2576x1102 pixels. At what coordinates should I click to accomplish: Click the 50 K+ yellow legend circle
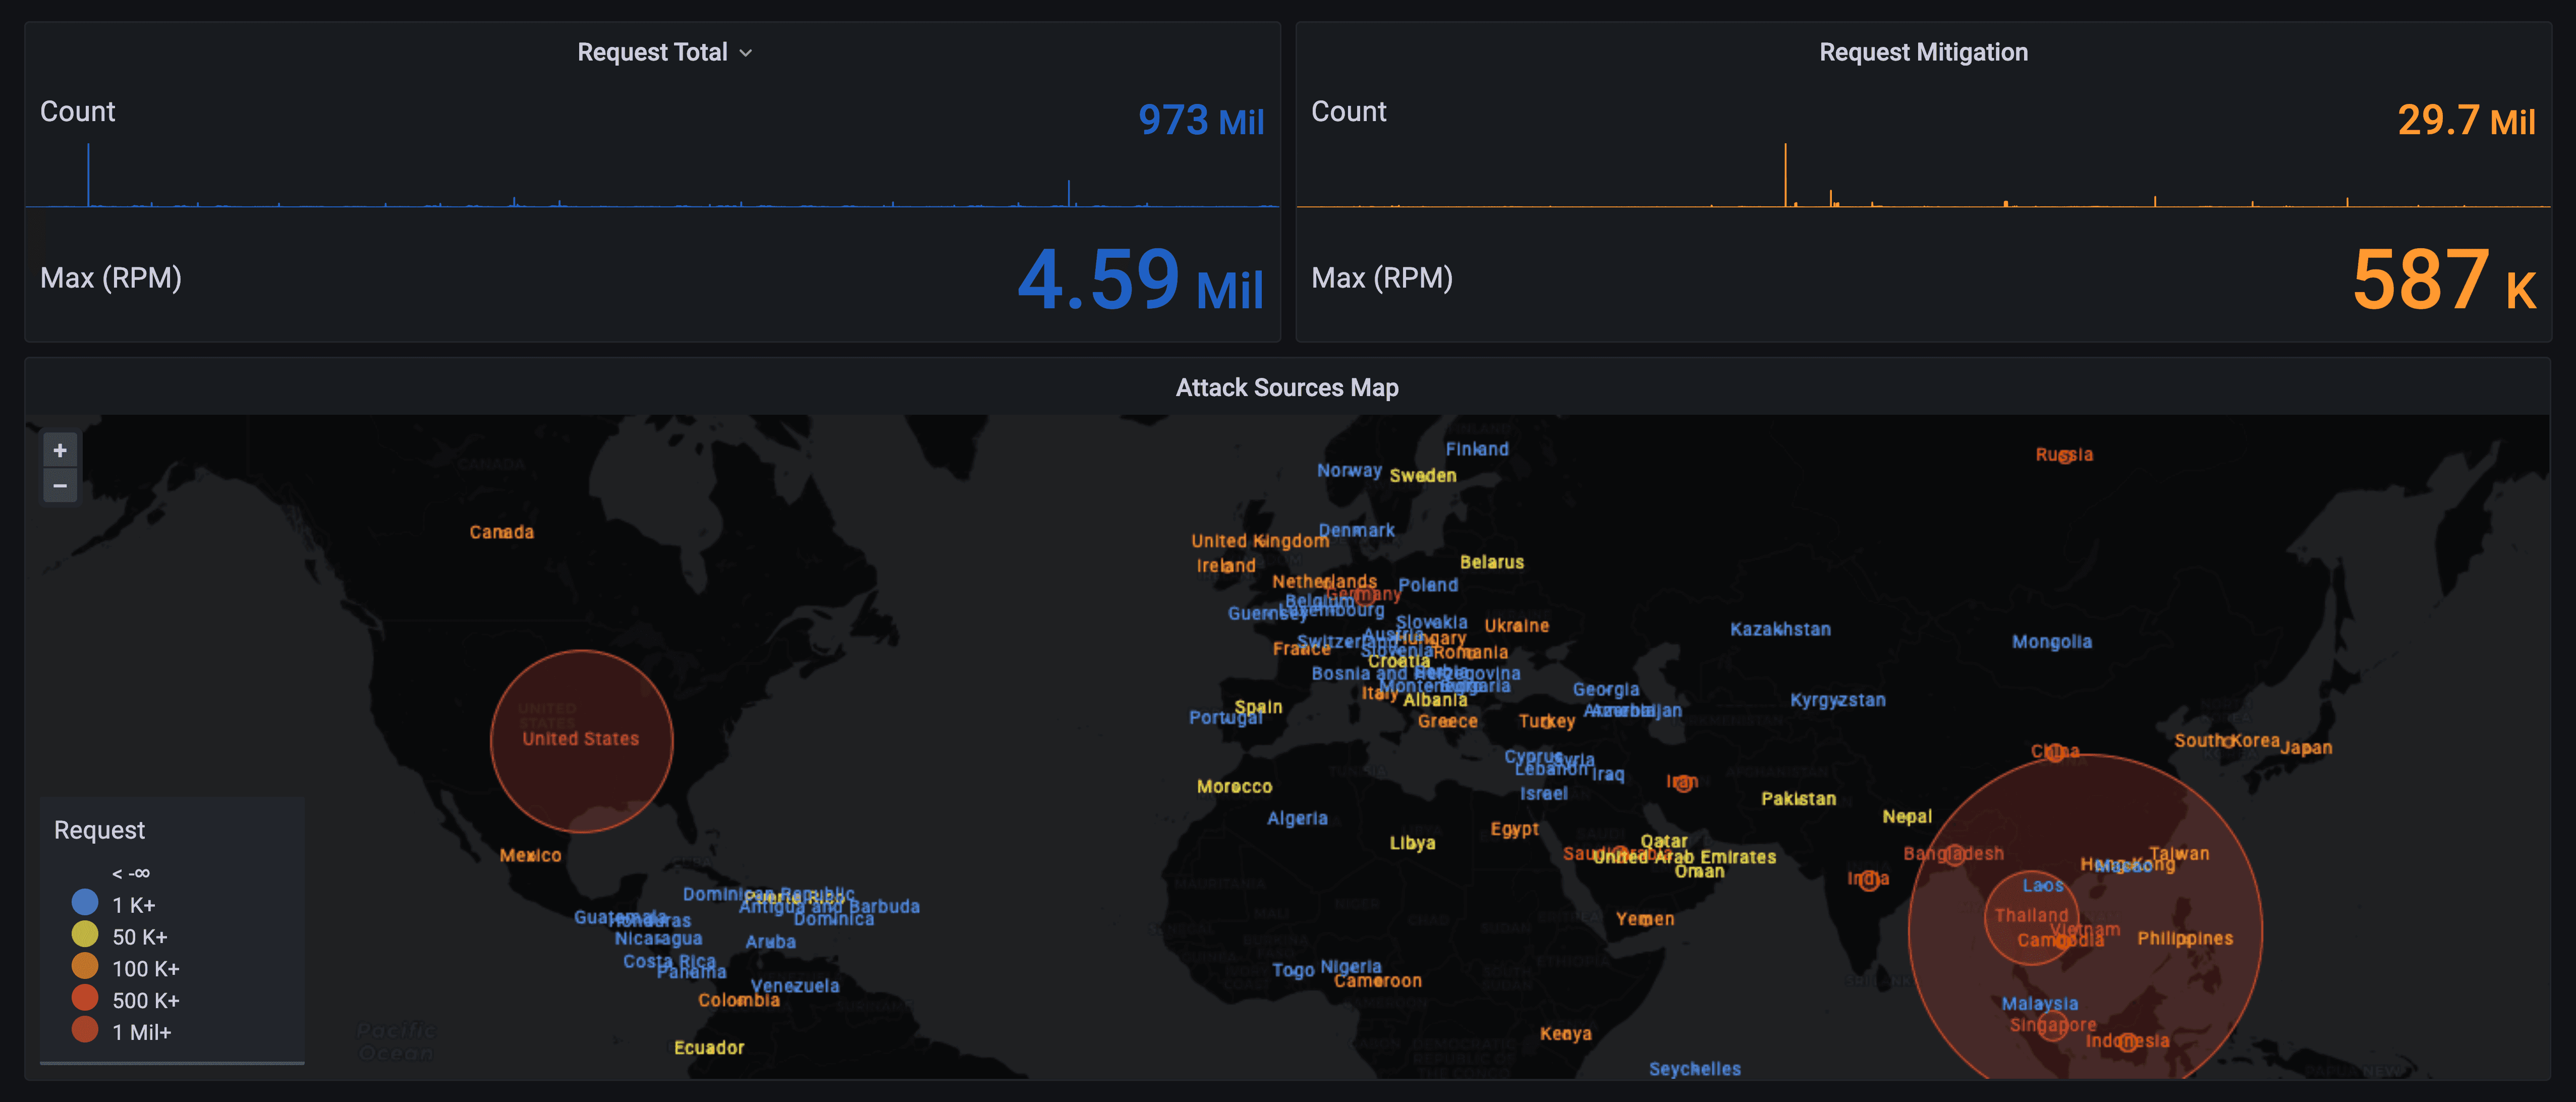[85, 935]
